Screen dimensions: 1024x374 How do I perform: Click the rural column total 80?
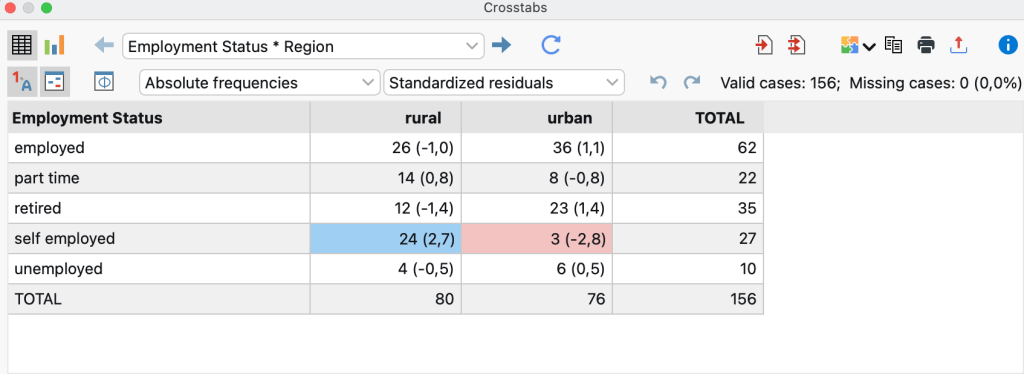(385, 299)
